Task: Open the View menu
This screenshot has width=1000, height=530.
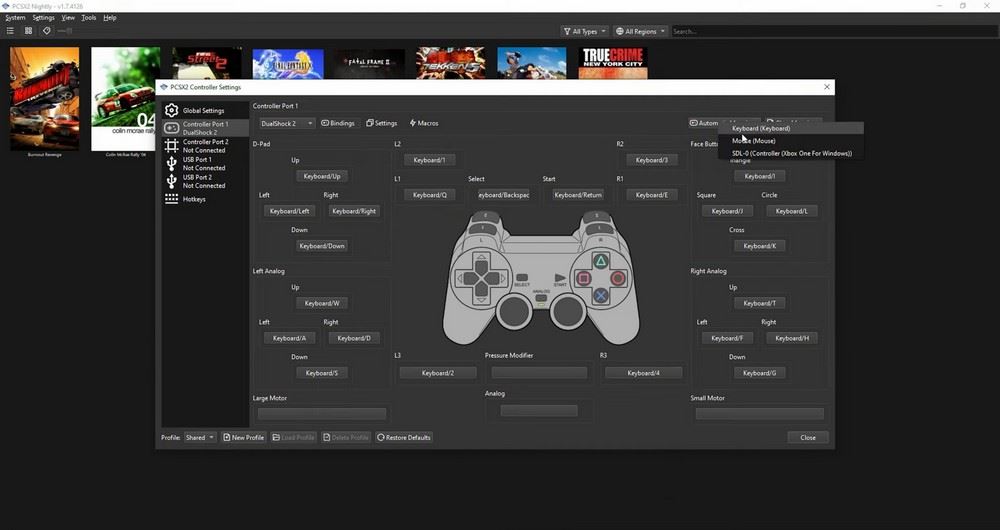Action: coord(68,18)
